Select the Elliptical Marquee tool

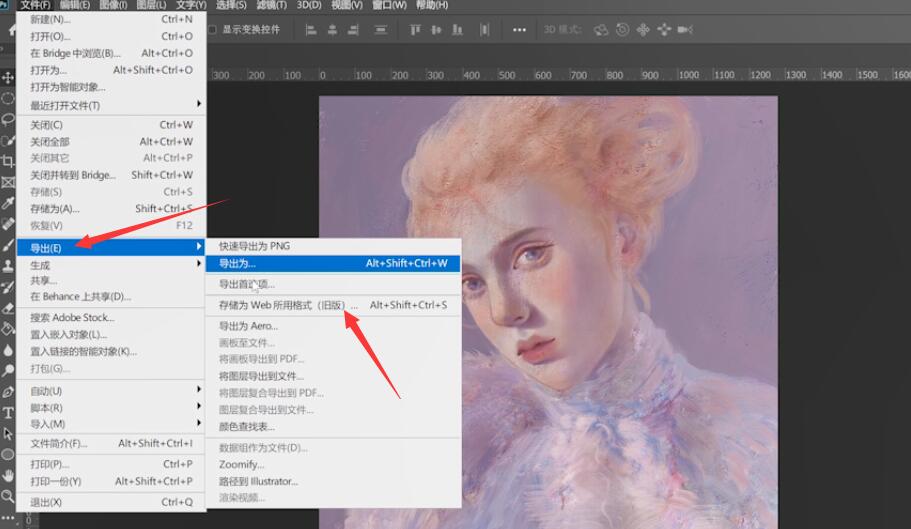(8, 98)
